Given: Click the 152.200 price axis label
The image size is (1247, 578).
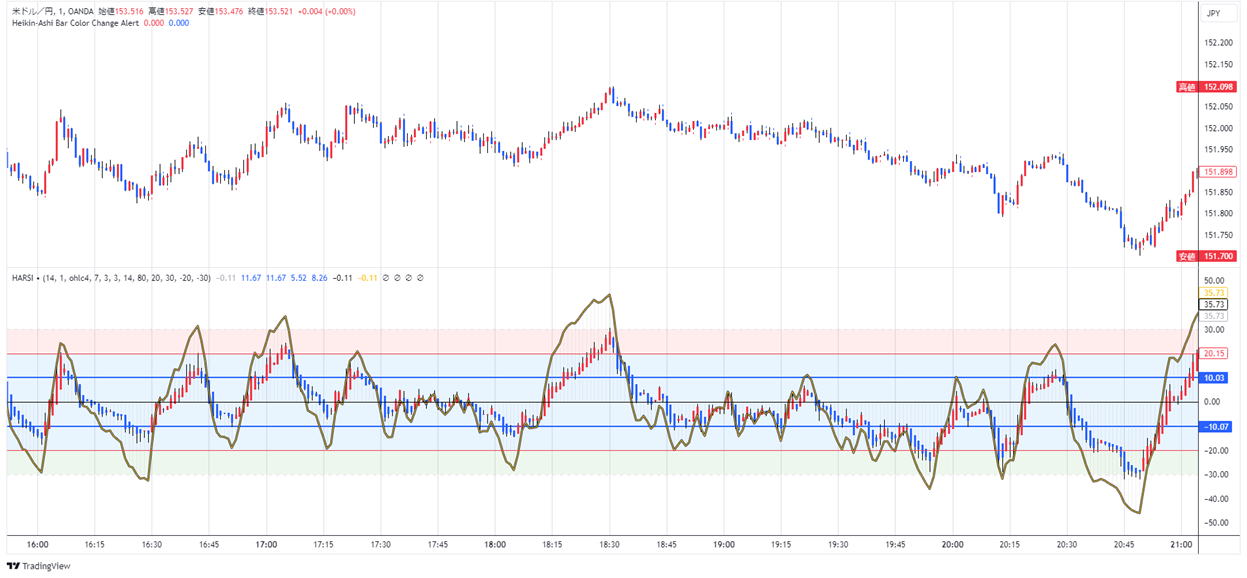Looking at the screenshot, I should (1217, 43).
